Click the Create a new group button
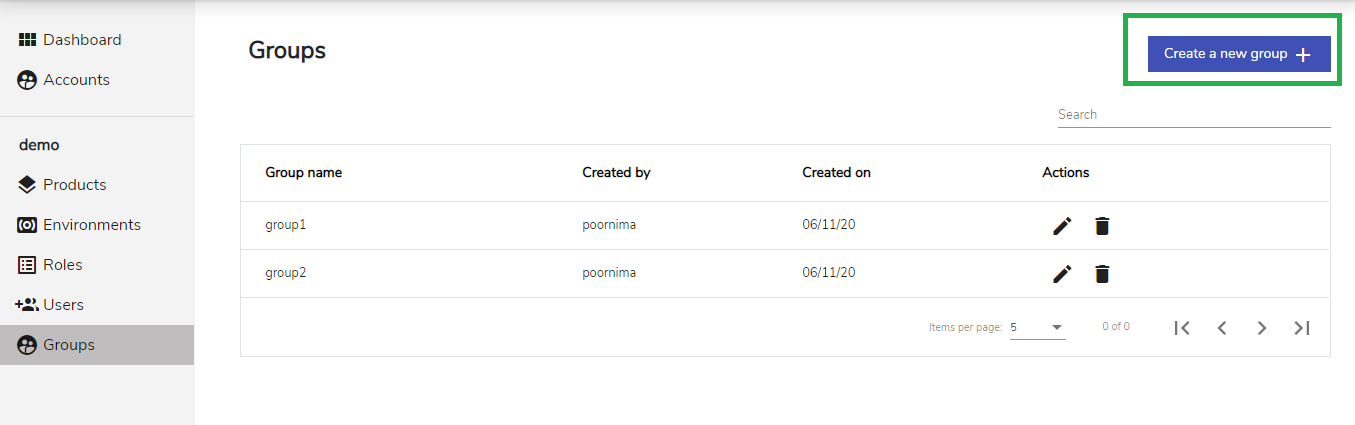Viewport: 1355px width, 425px height. [1239, 54]
